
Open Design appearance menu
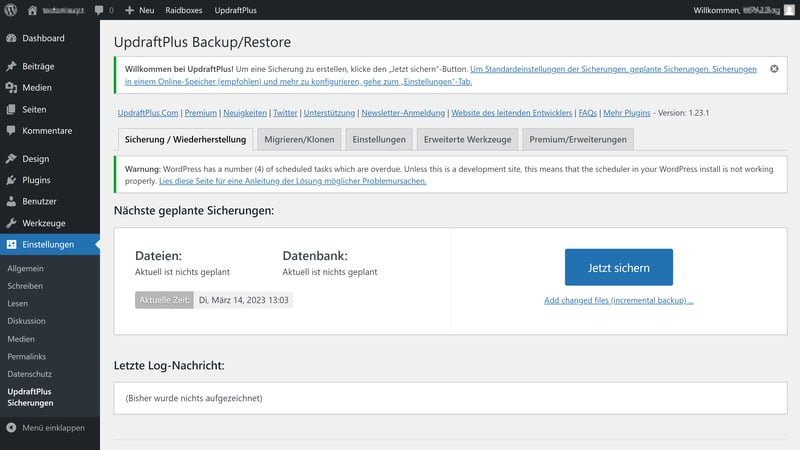coord(35,158)
